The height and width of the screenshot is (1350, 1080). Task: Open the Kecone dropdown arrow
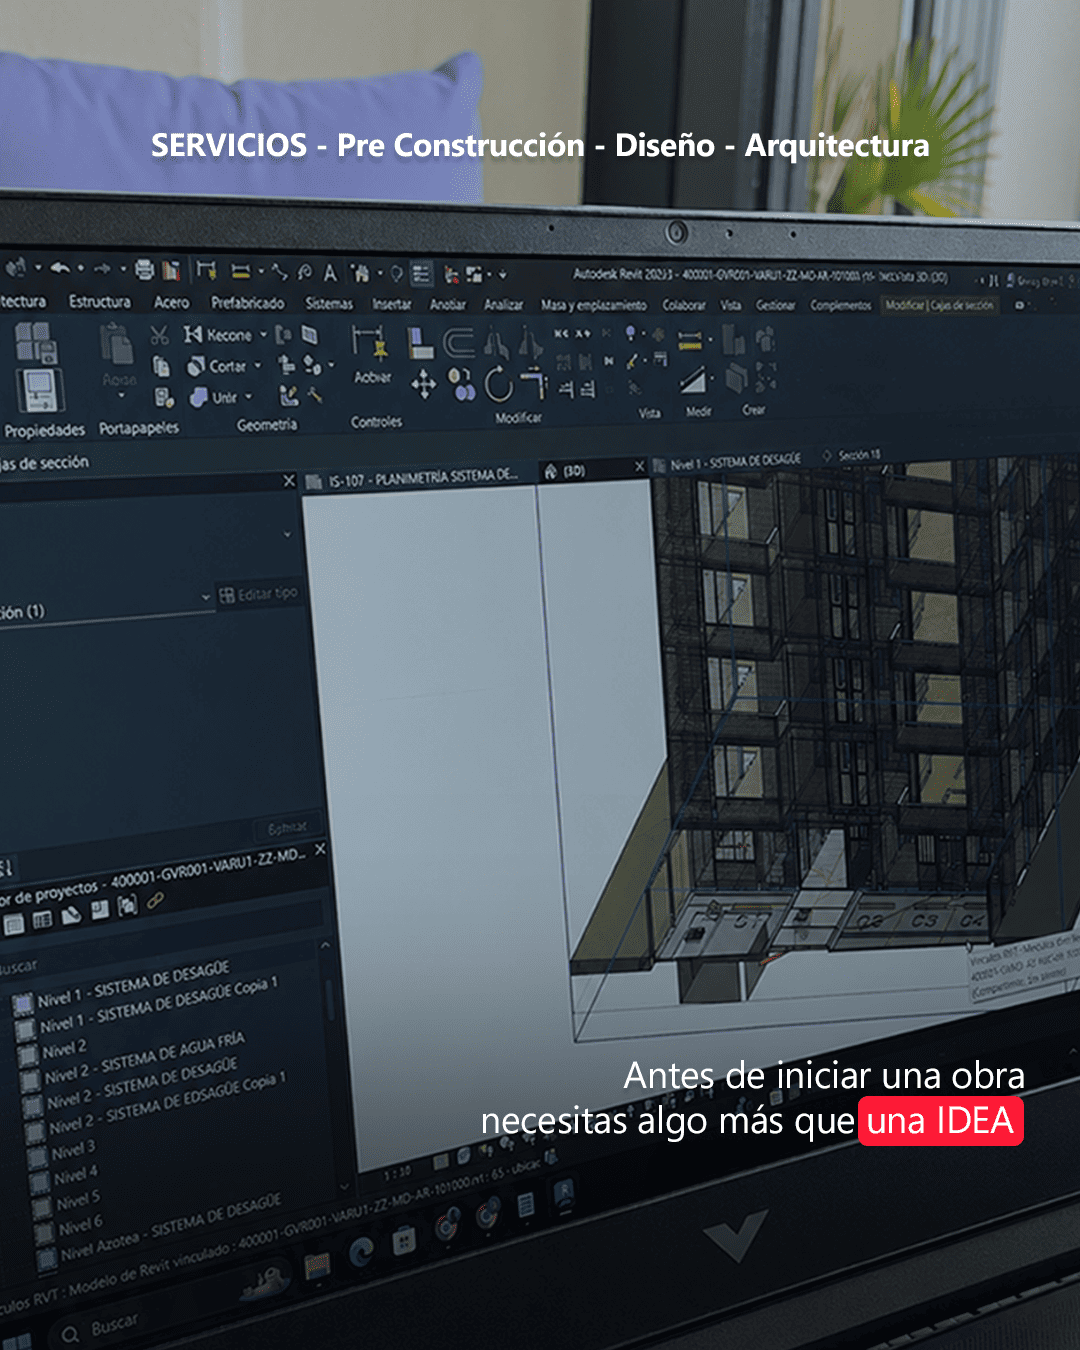263,335
